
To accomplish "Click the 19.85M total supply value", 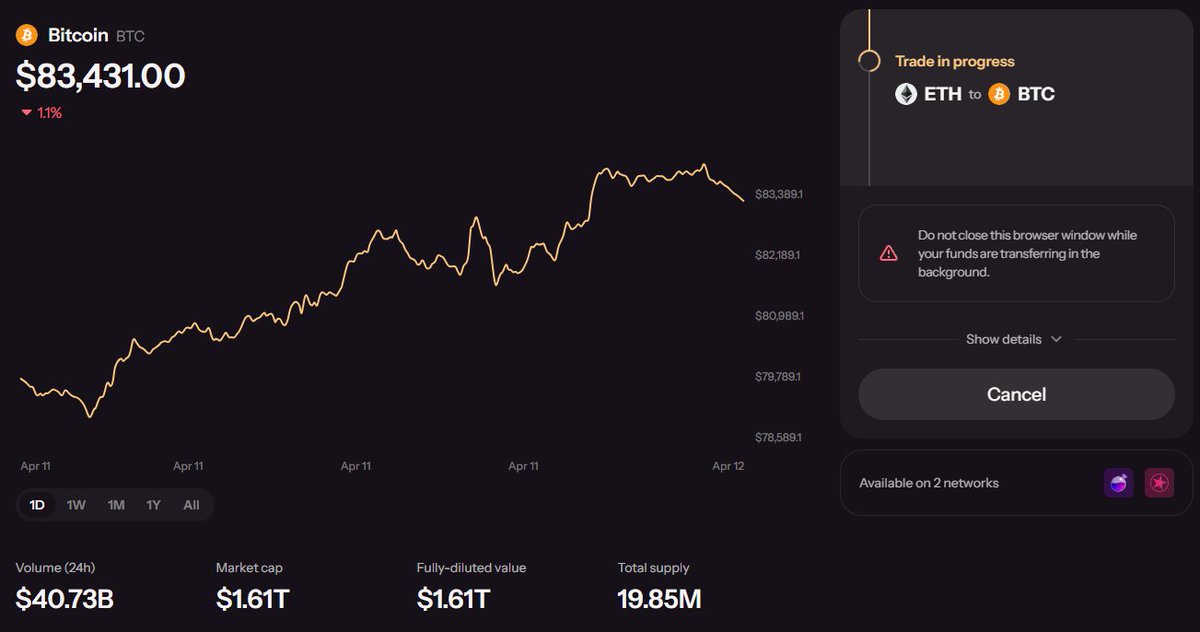I will pyautogui.click(x=659, y=599).
